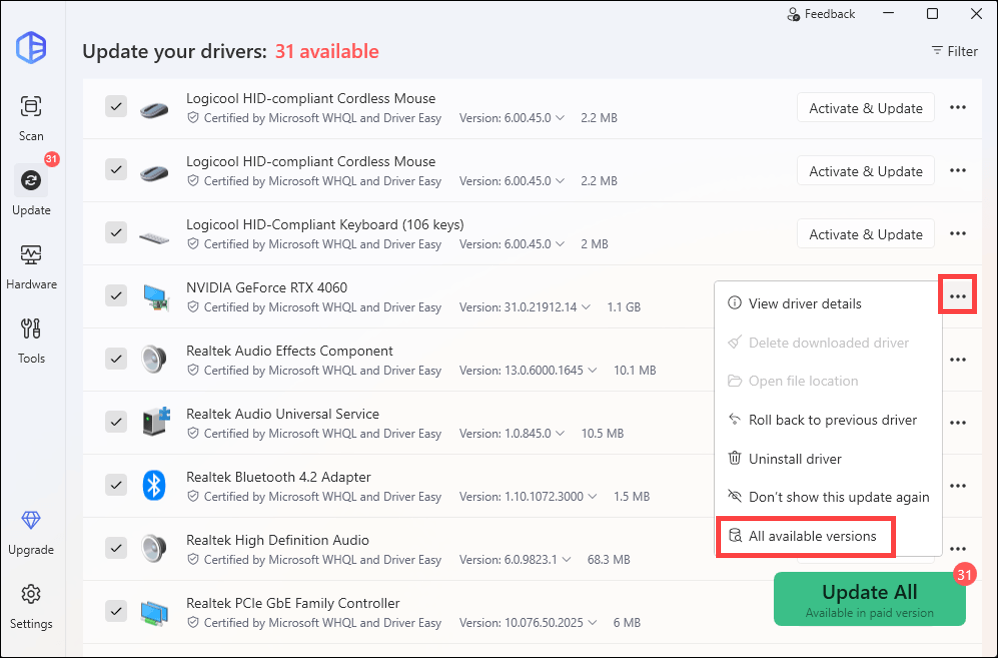The width and height of the screenshot is (998, 658).
Task: Uncheck the Realtek PCIe GbE Family Controller checkbox
Action: (x=116, y=611)
